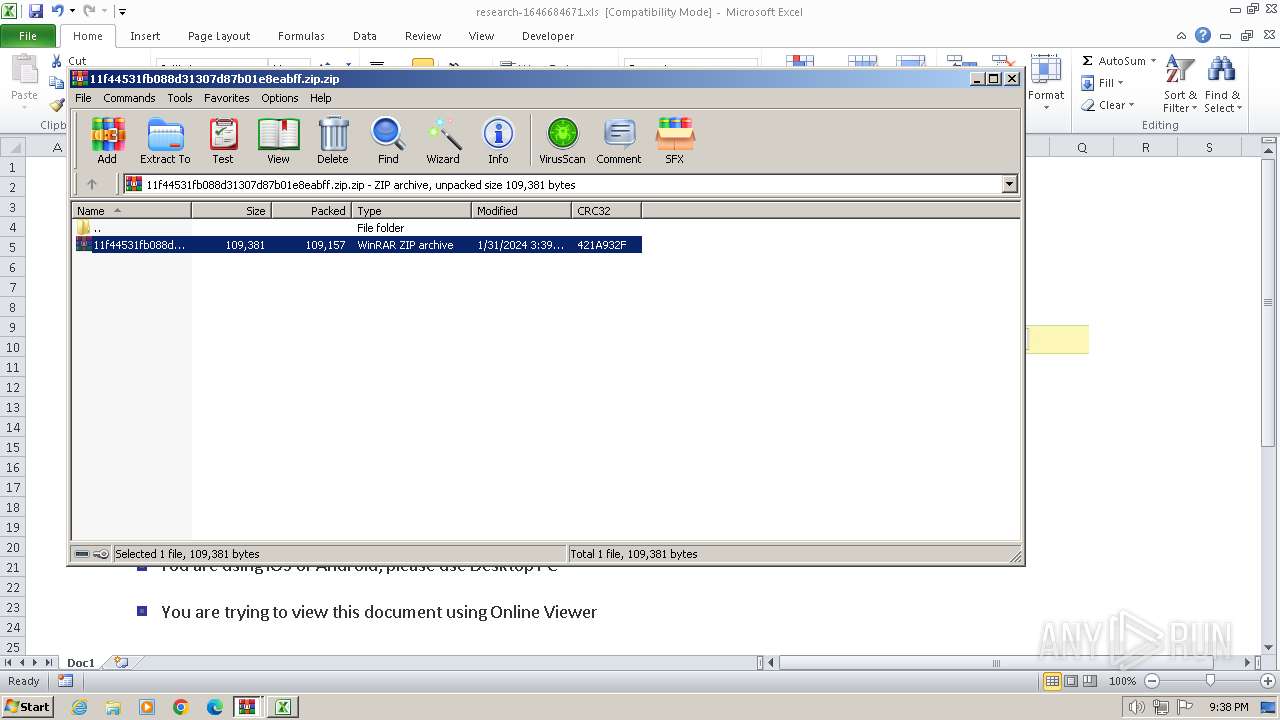The width and height of the screenshot is (1280, 720).
Task: Click the SFX archive icon
Action: tap(675, 140)
